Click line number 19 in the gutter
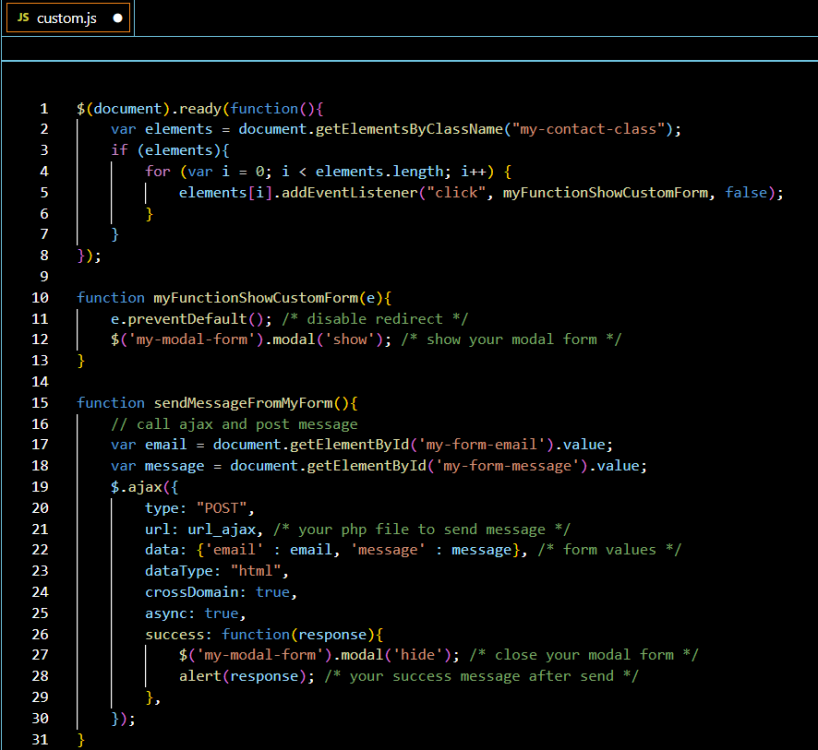This screenshot has height=750, width=818. [40, 487]
